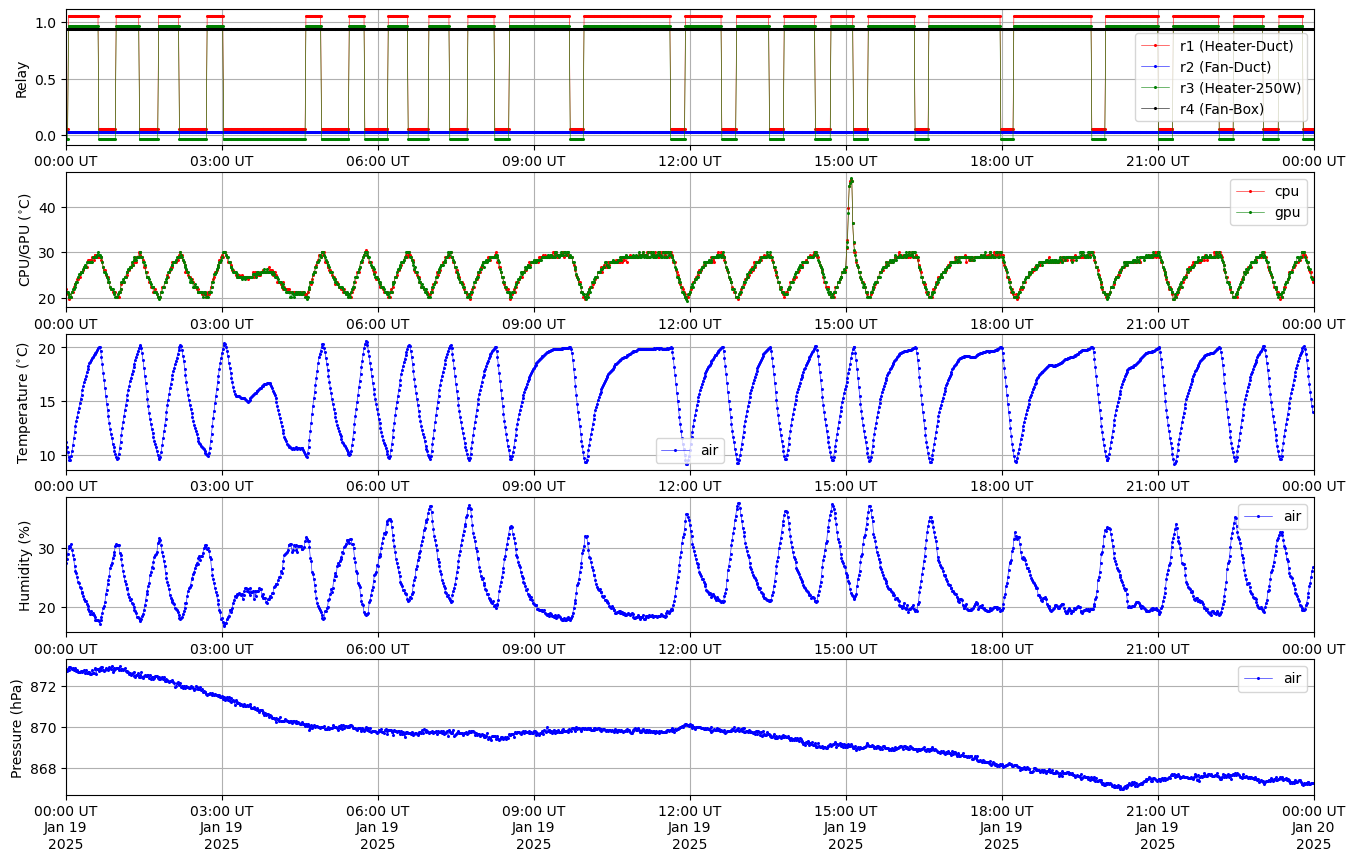This screenshot has height=861, width=1355.
Task: Click the gpu legend entry
Action: coord(1269,212)
